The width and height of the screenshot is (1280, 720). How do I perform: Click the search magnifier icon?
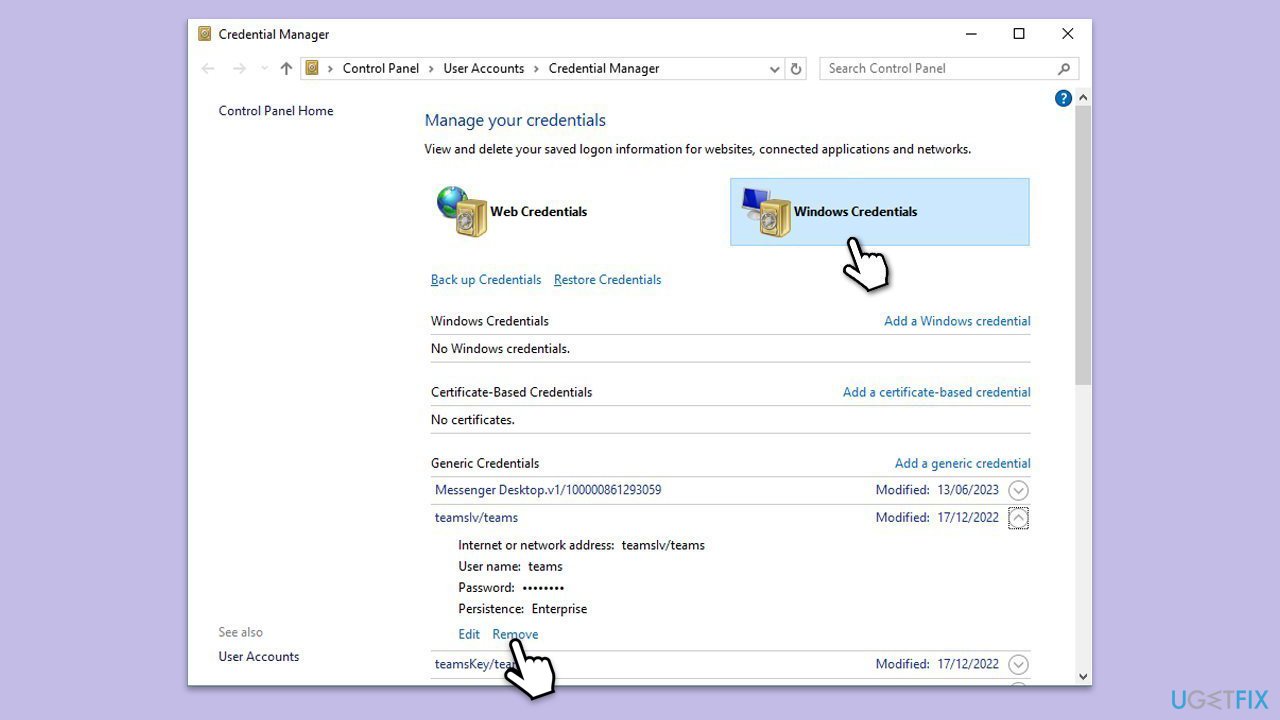pyautogui.click(x=1063, y=69)
